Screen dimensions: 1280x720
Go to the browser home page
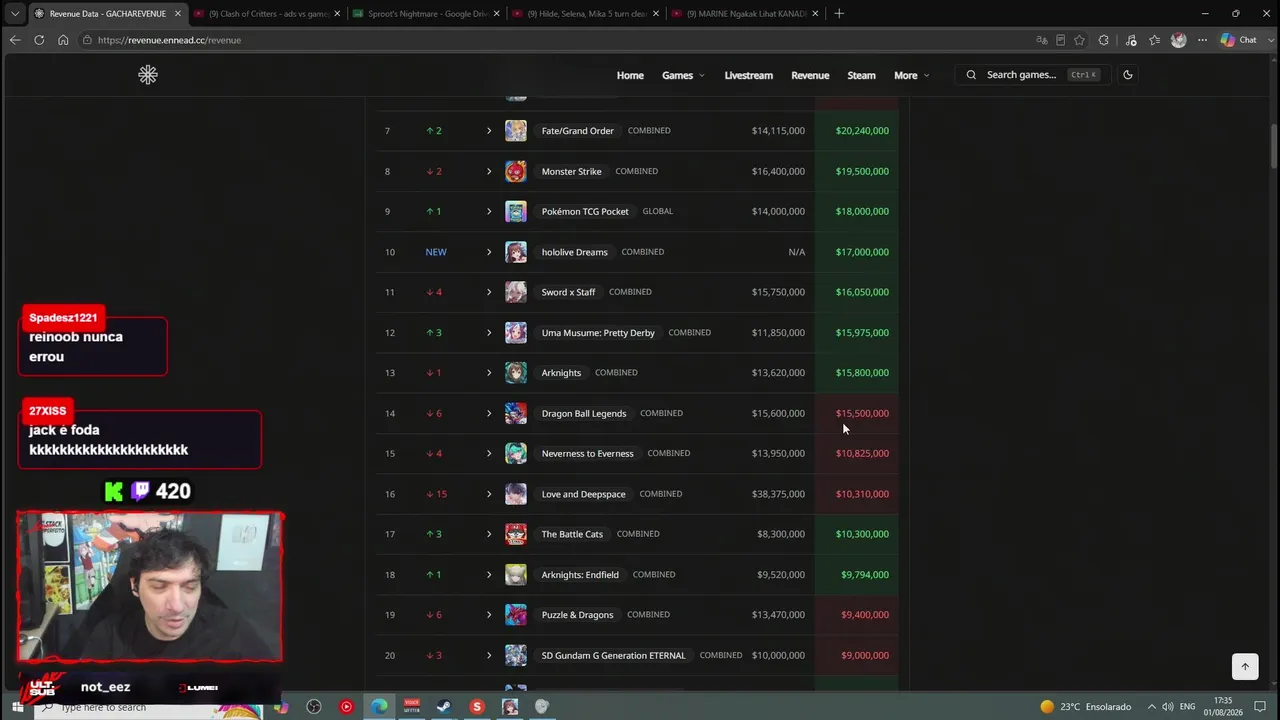pos(63,40)
